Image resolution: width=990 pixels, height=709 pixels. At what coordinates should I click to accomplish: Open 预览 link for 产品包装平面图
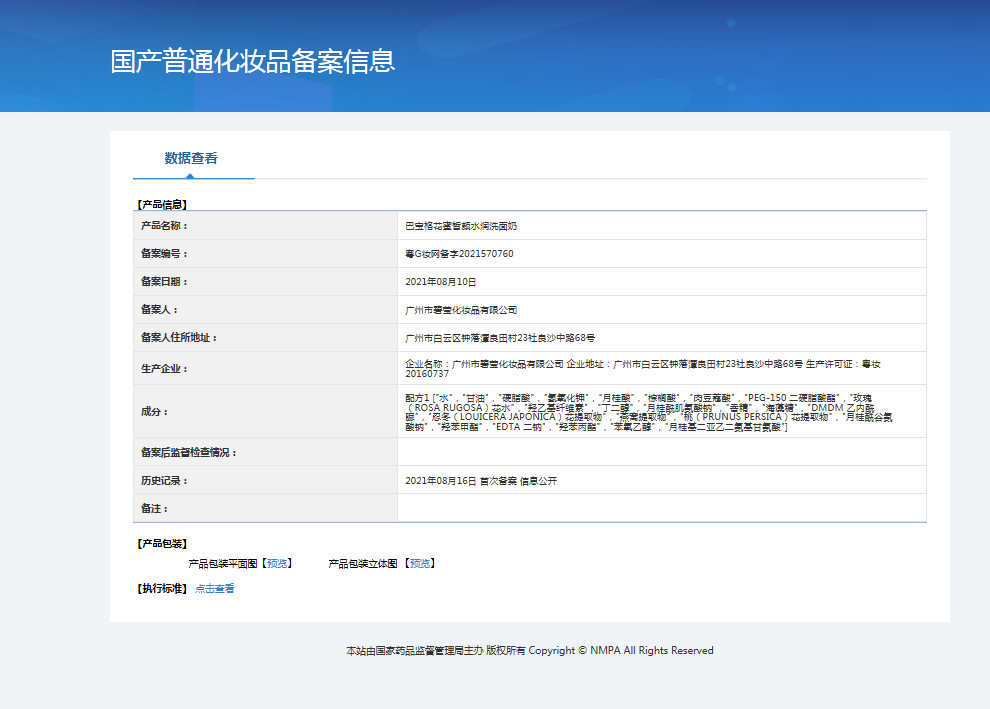tap(277, 564)
